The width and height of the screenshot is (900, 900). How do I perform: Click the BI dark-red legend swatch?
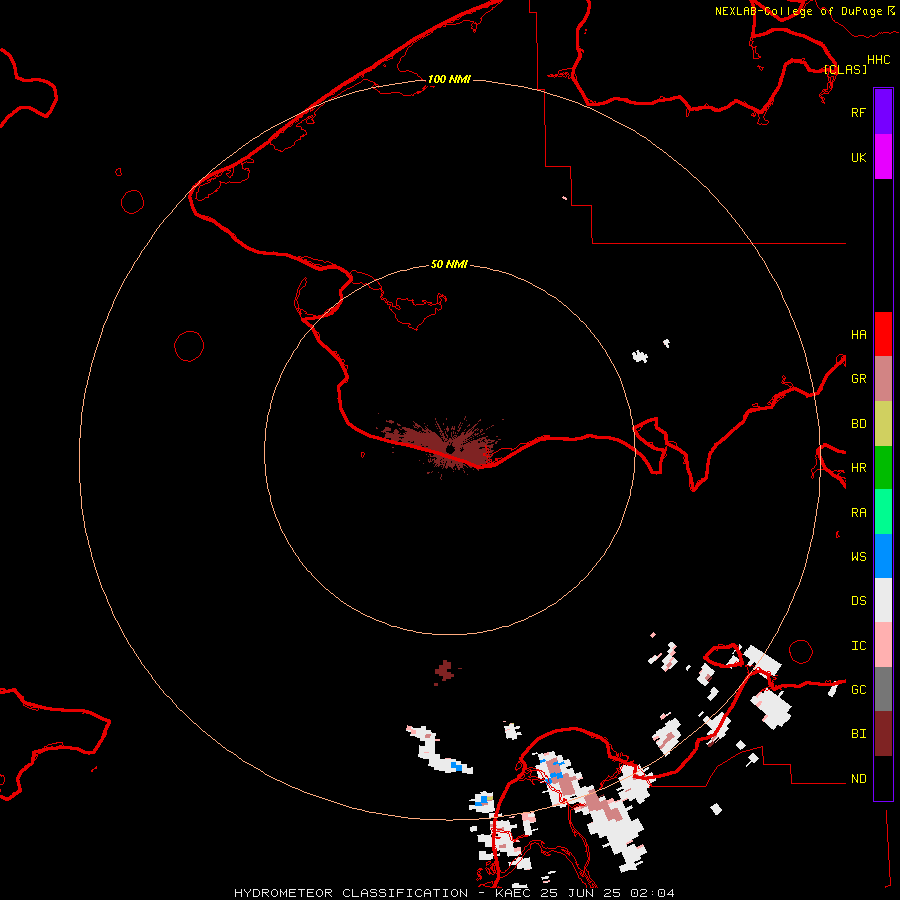click(883, 734)
